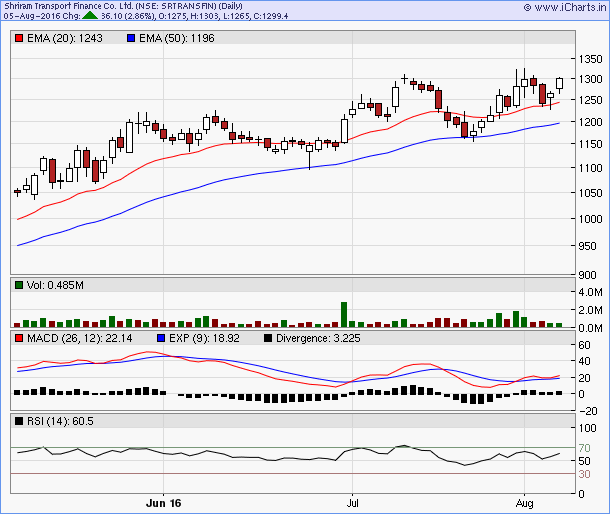Click the blue EMA (50) legend swatch
The image size is (610, 514).
click(x=131, y=38)
